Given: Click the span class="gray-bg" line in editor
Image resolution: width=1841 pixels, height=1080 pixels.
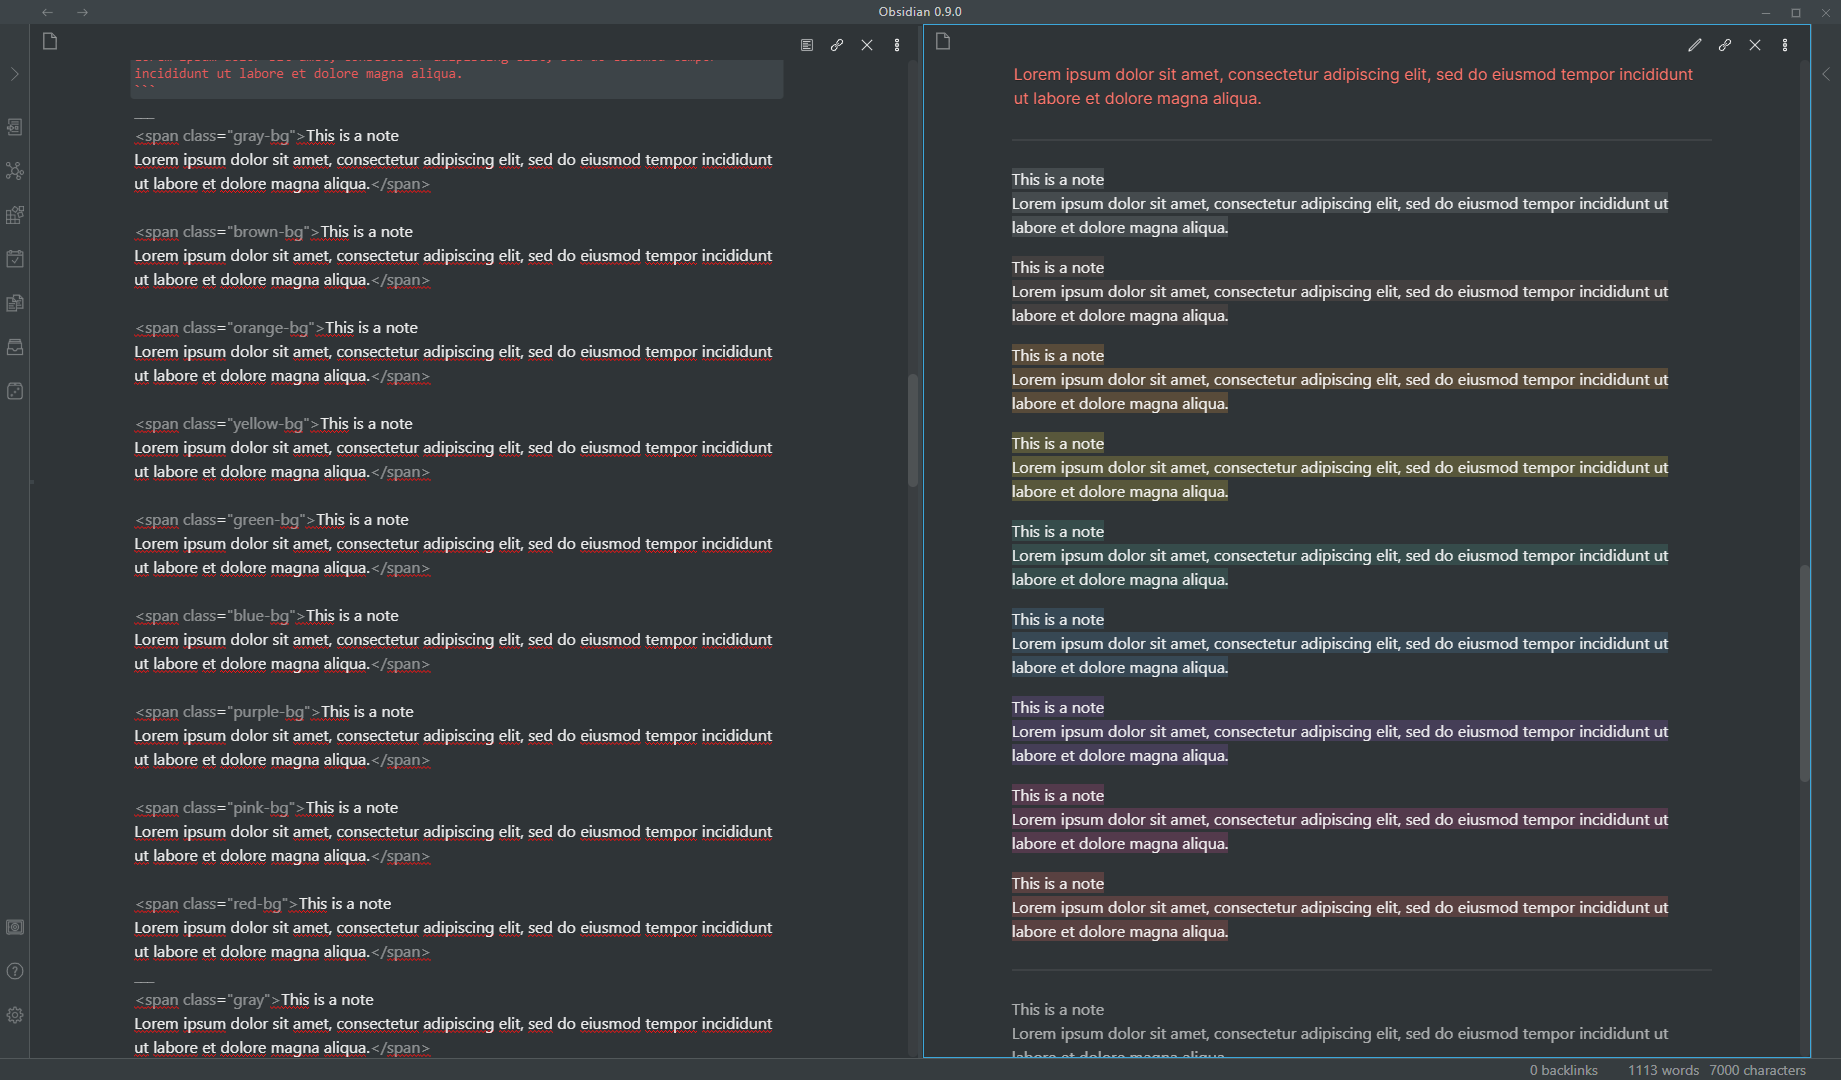Looking at the screenshot, I should (267, 136).
